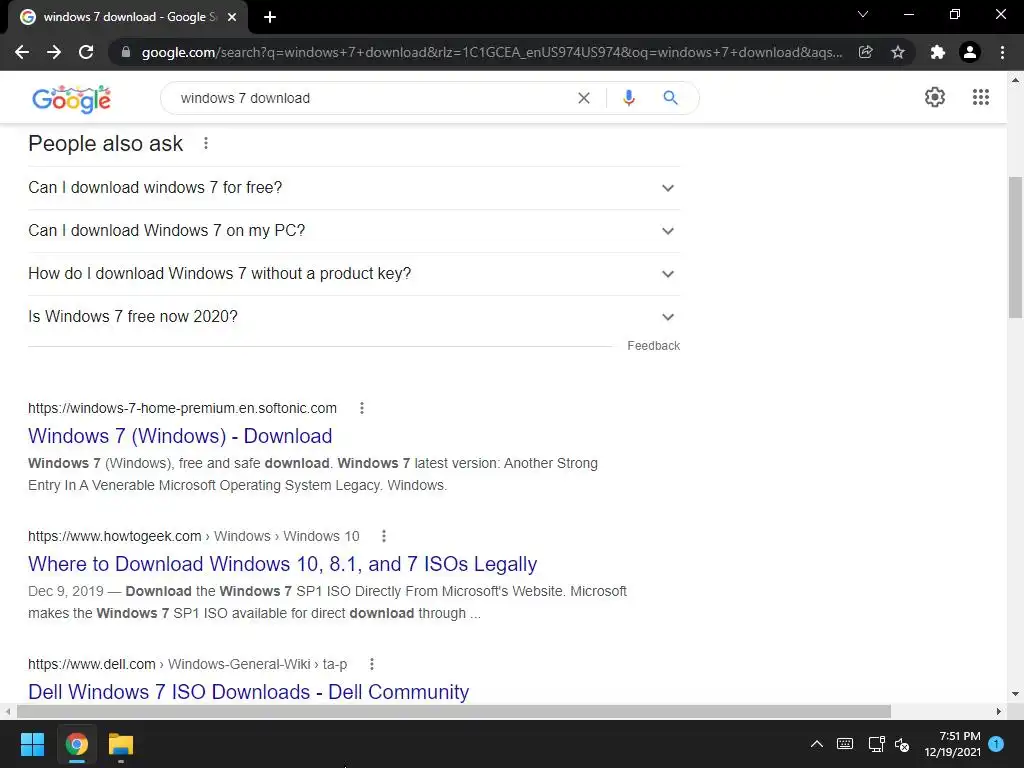The image size is (1024, 768).
Task: Click the softonic.com result URL
Action: tap(182, 408)
